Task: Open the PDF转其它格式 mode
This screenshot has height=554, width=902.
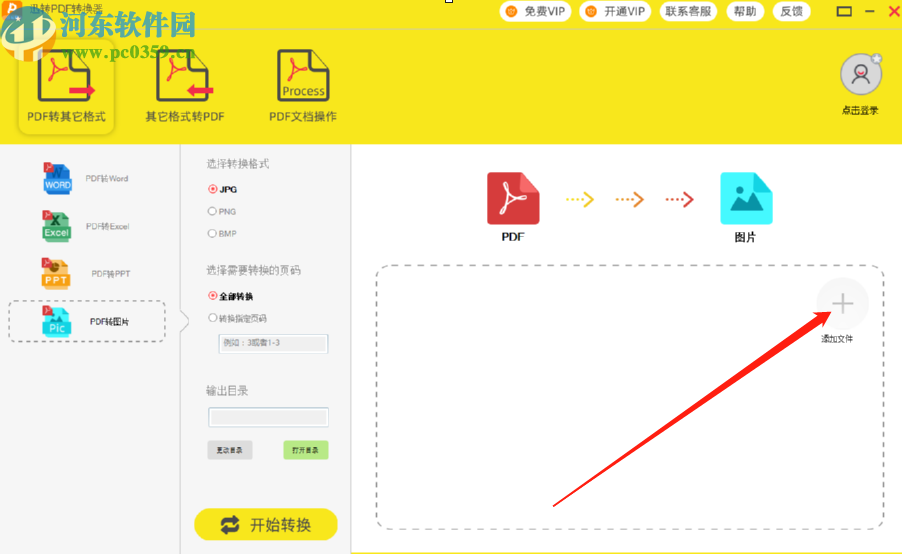Action: coord(66,86)
